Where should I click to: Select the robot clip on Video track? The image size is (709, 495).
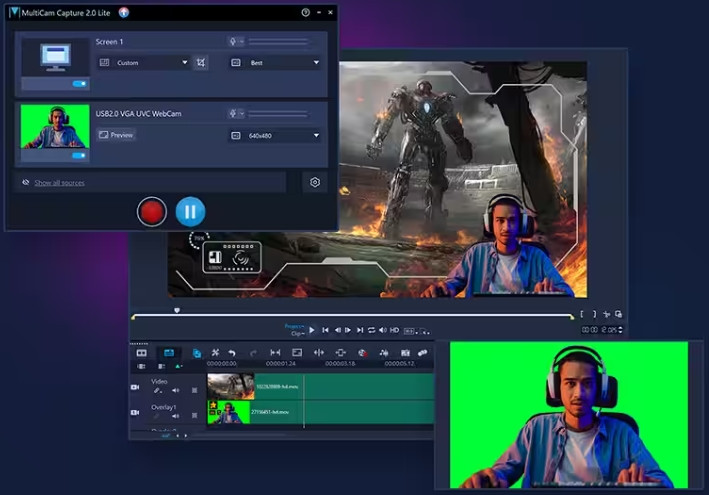pyautogui.click(x=231, y=387)
